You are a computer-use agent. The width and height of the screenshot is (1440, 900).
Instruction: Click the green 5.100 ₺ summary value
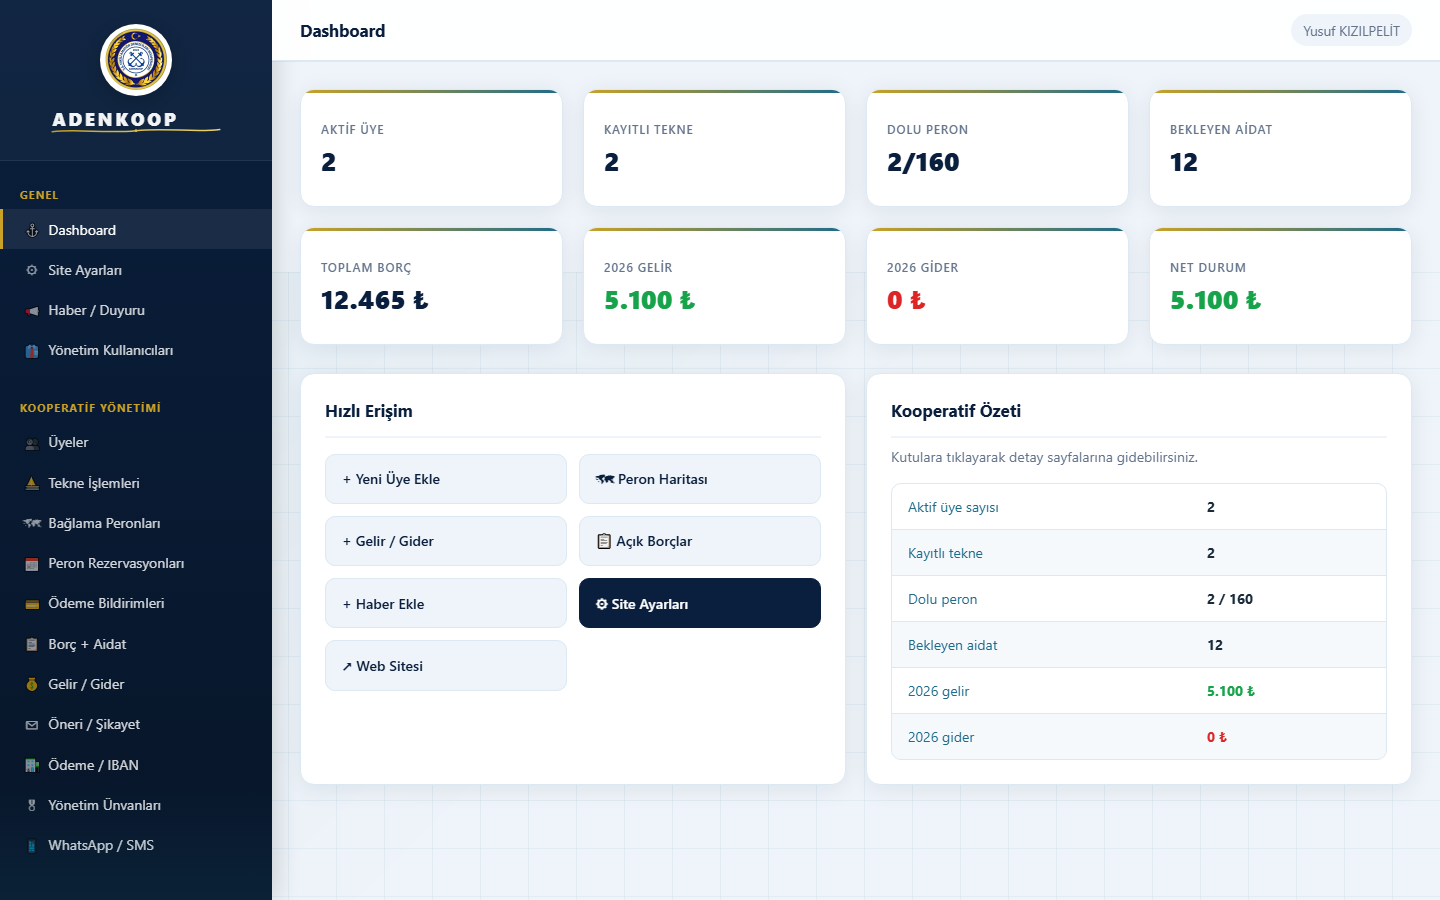point(1231,691)
